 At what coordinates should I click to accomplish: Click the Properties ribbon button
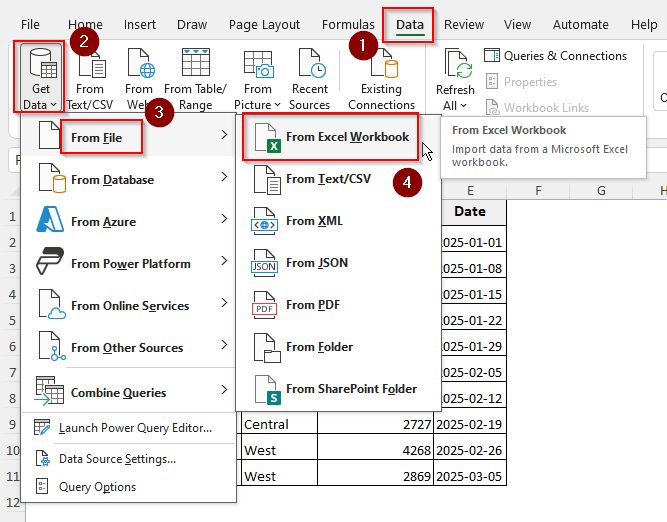521,82
